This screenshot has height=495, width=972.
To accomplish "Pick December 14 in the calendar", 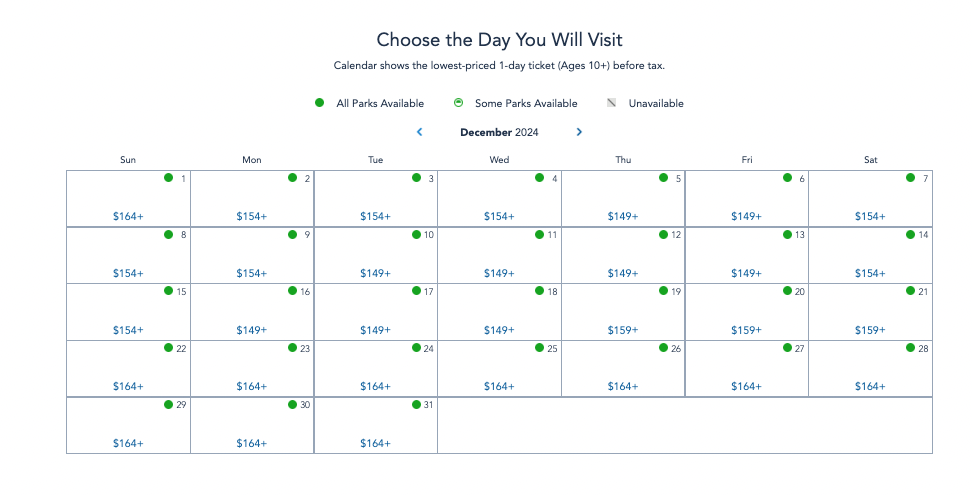I will (870, 255).
